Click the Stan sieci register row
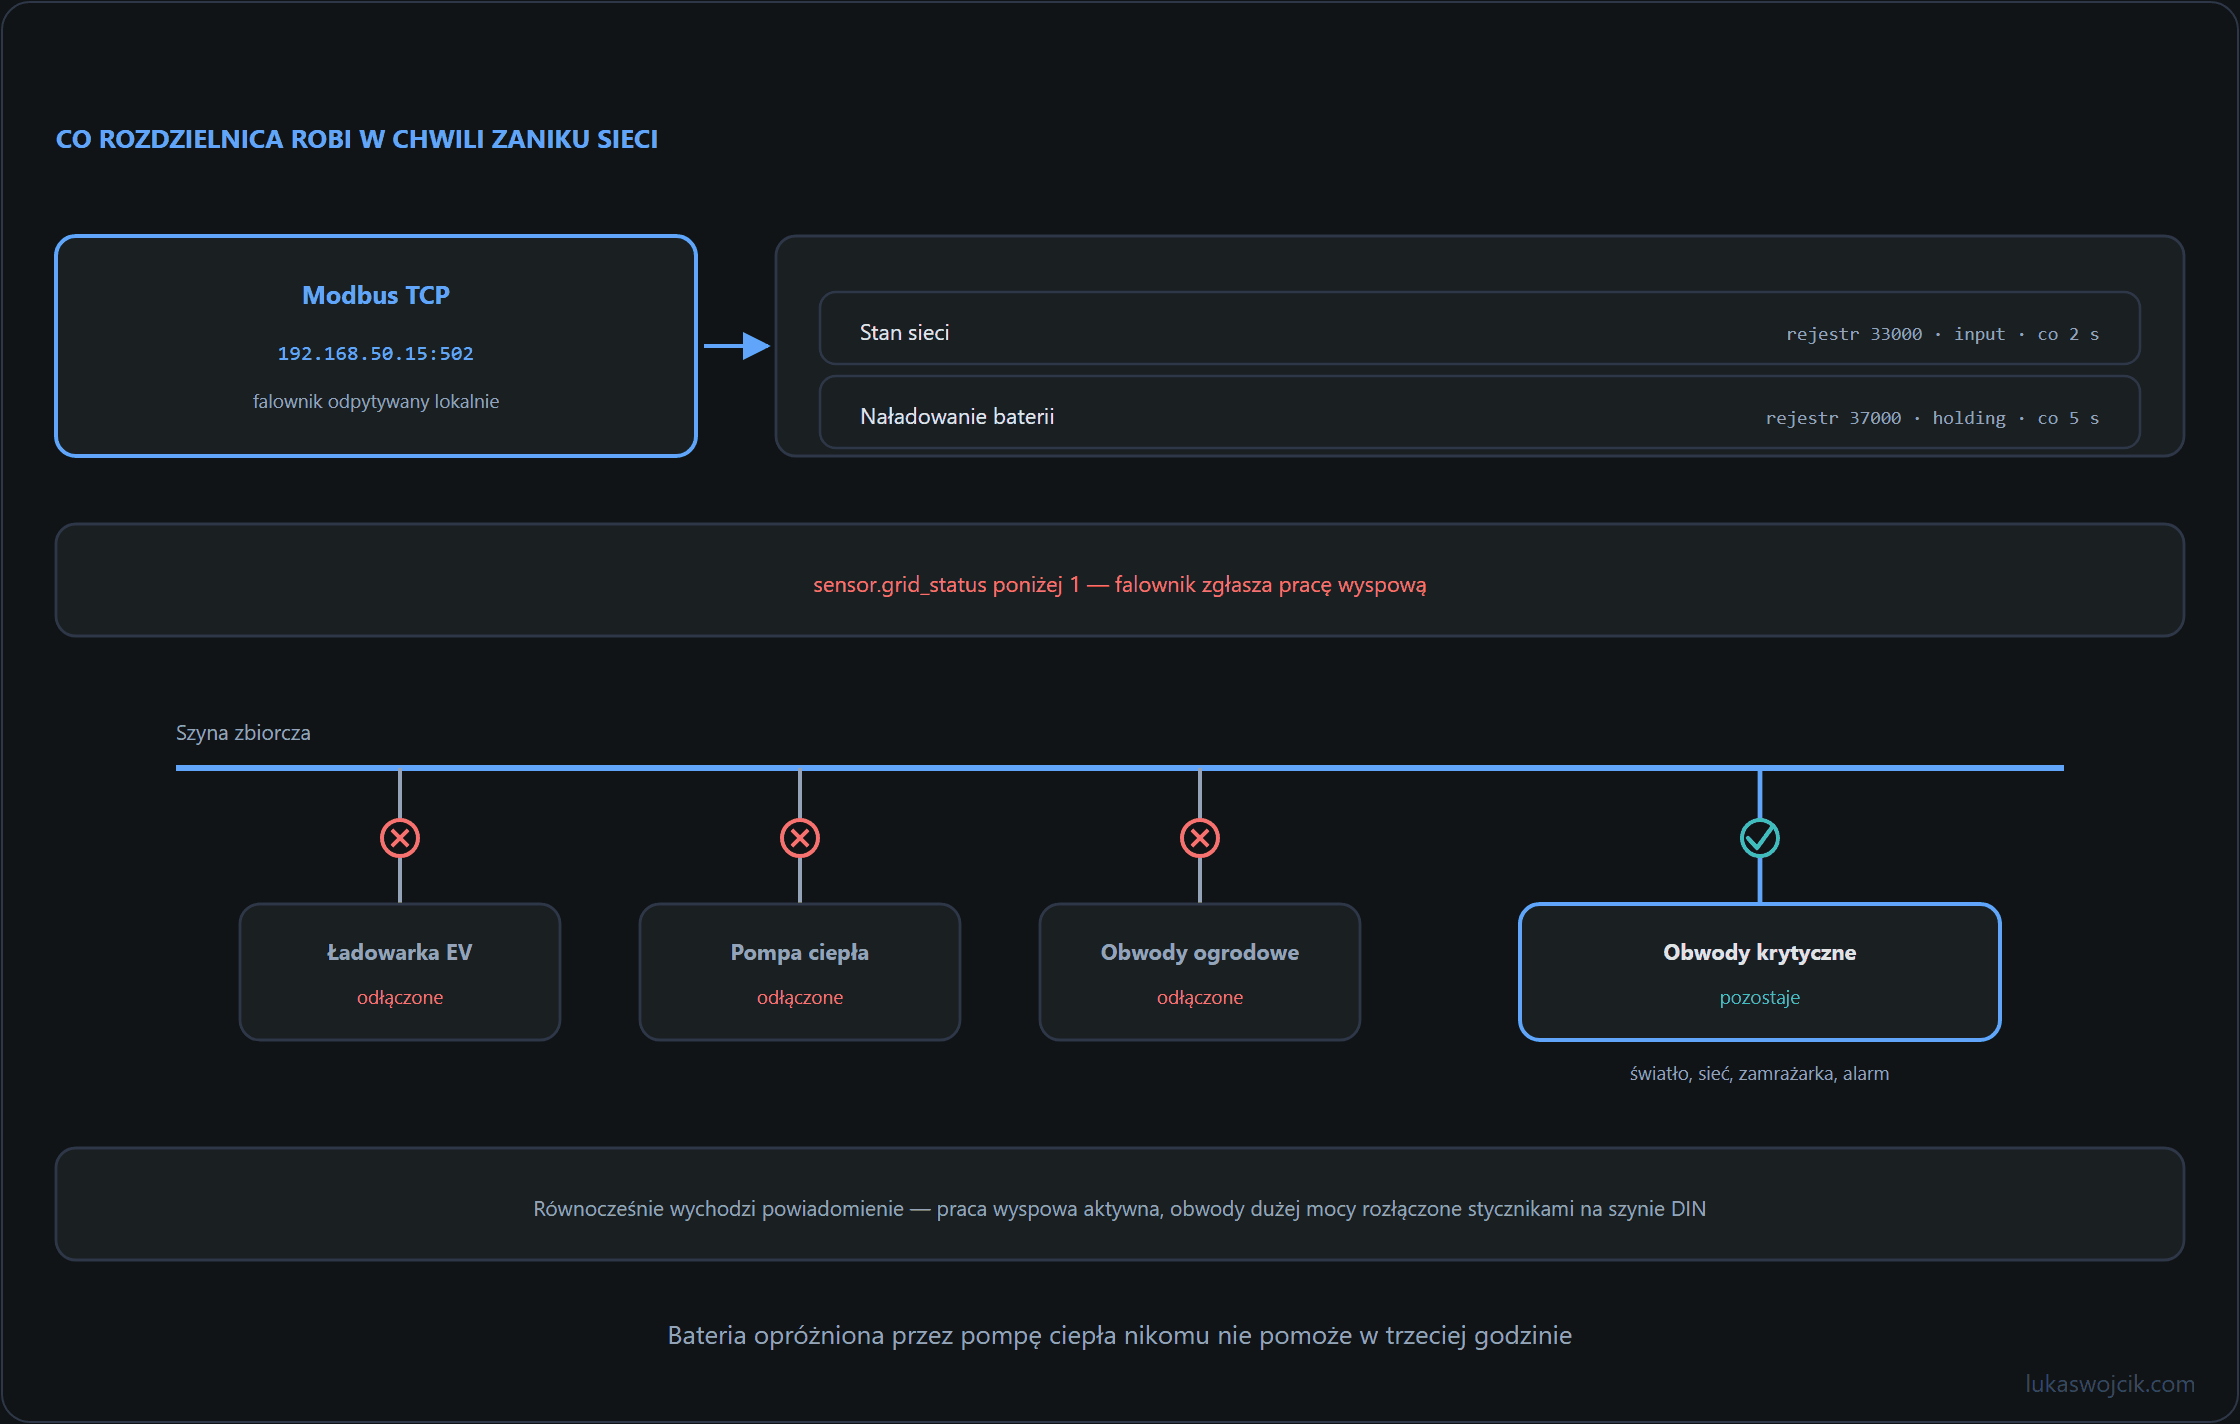This screenshot has width=2240, height=1424. click(1480, 328)
